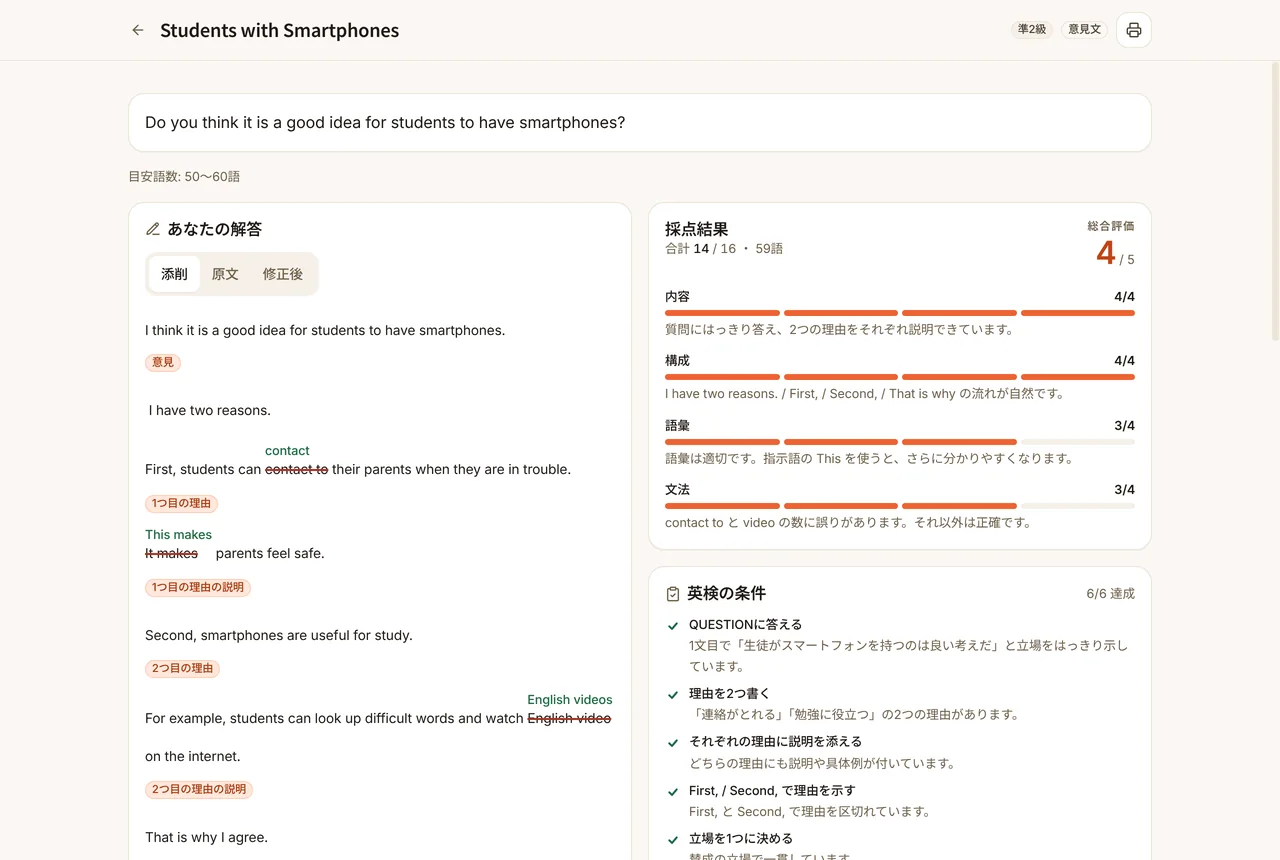Click the overall score '4 / 5'

click(1115, 254)
